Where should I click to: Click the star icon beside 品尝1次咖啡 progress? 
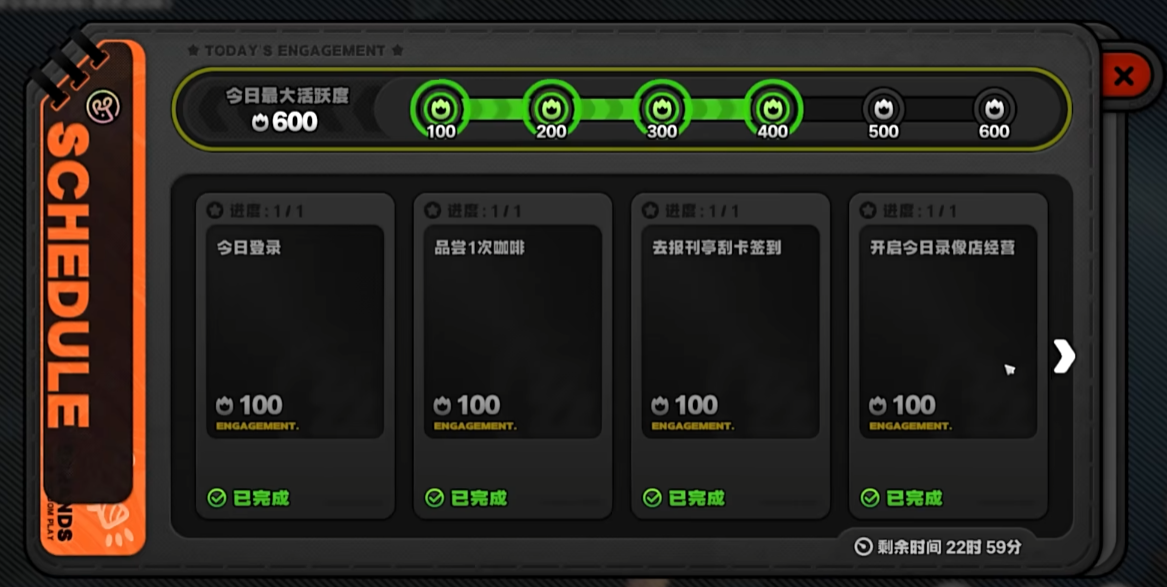click(x=432, y=211)
